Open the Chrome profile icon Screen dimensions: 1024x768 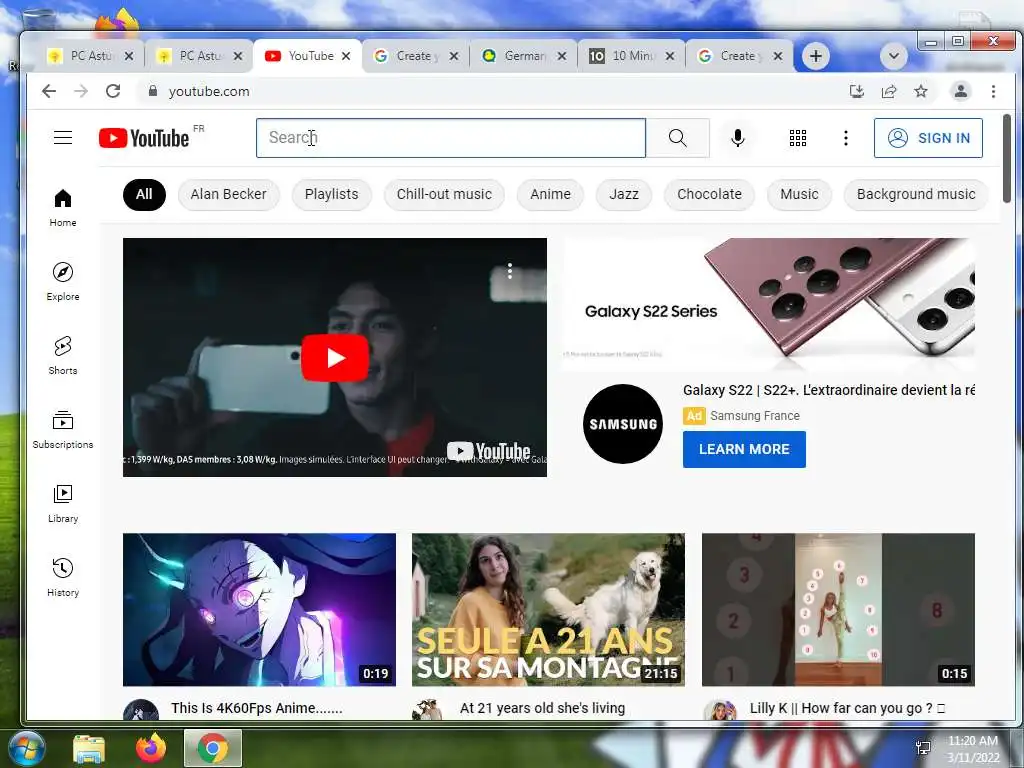point(961,91)
